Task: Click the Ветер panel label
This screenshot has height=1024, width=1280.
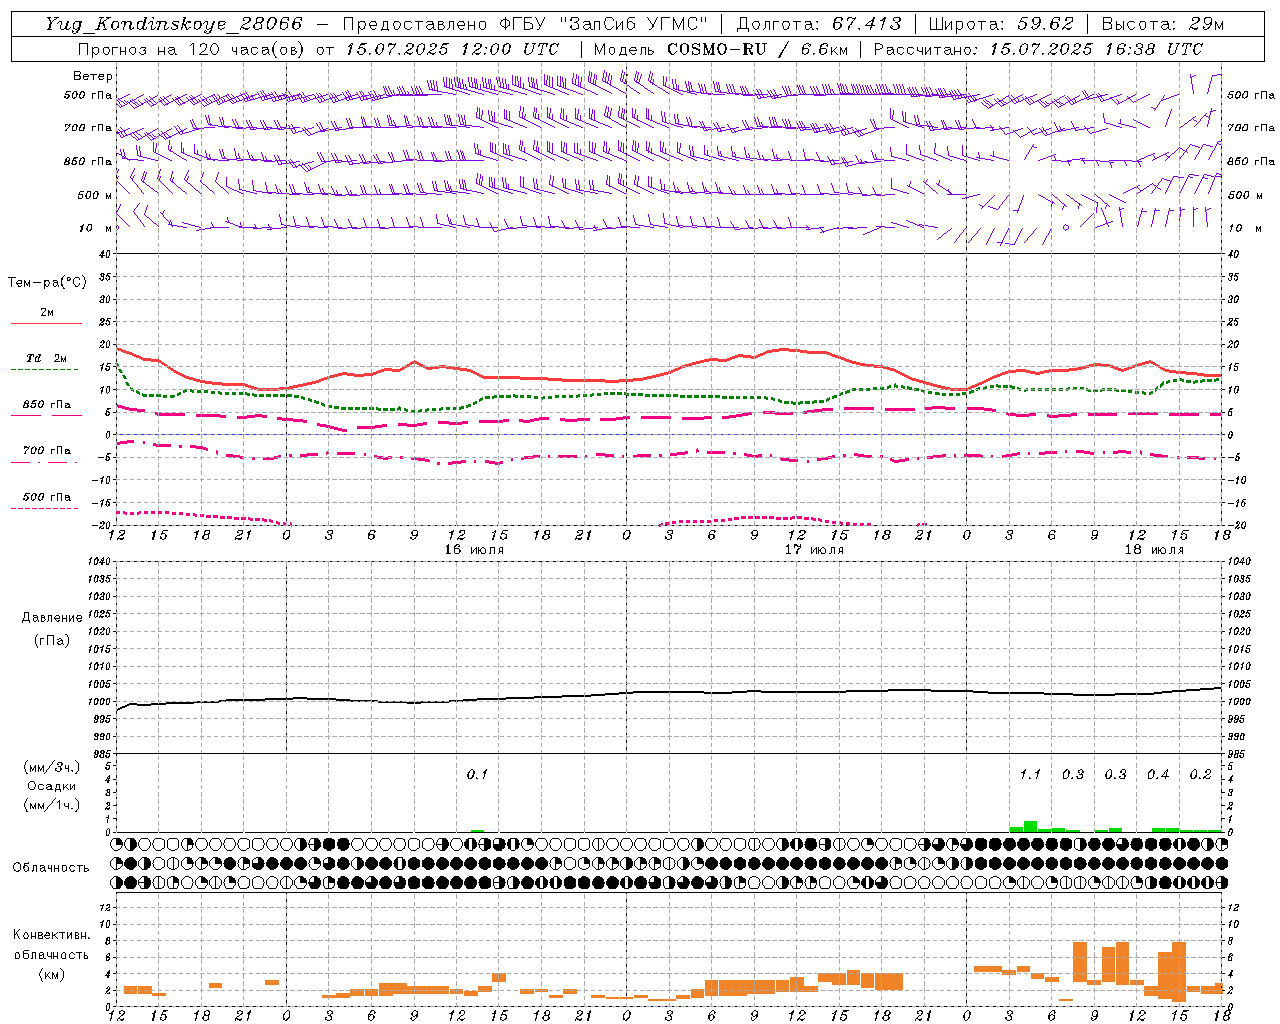Action: [93, 76]
